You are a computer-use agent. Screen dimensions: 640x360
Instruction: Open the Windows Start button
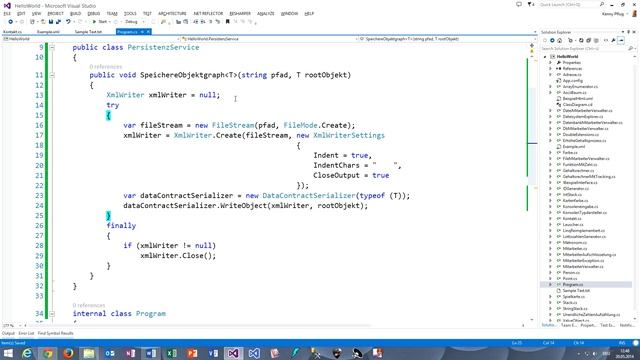tap(8, 353)
